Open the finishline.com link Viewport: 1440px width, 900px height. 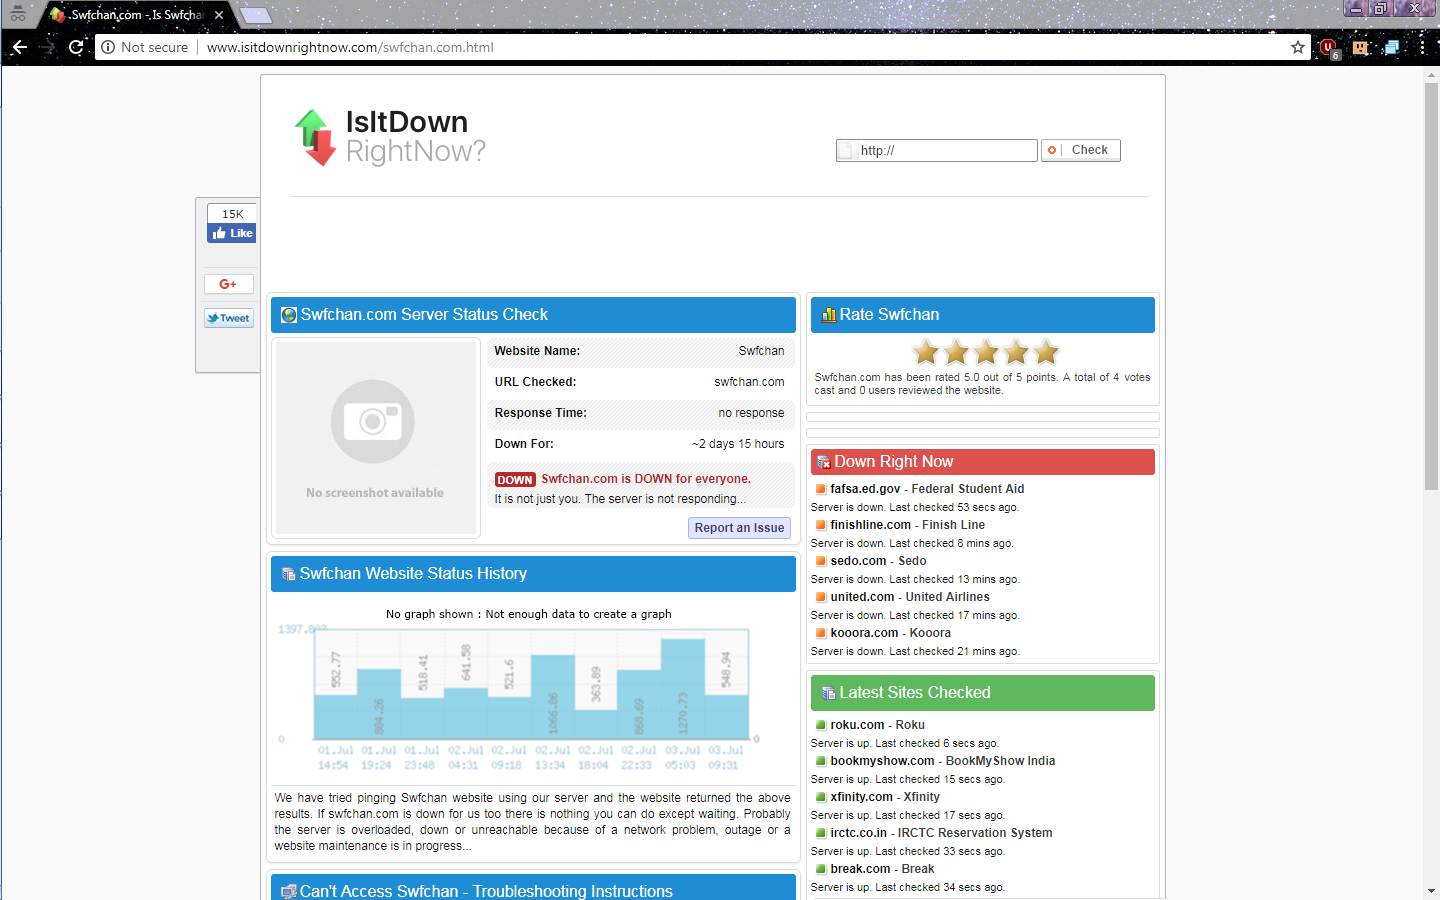coord(870,525)
